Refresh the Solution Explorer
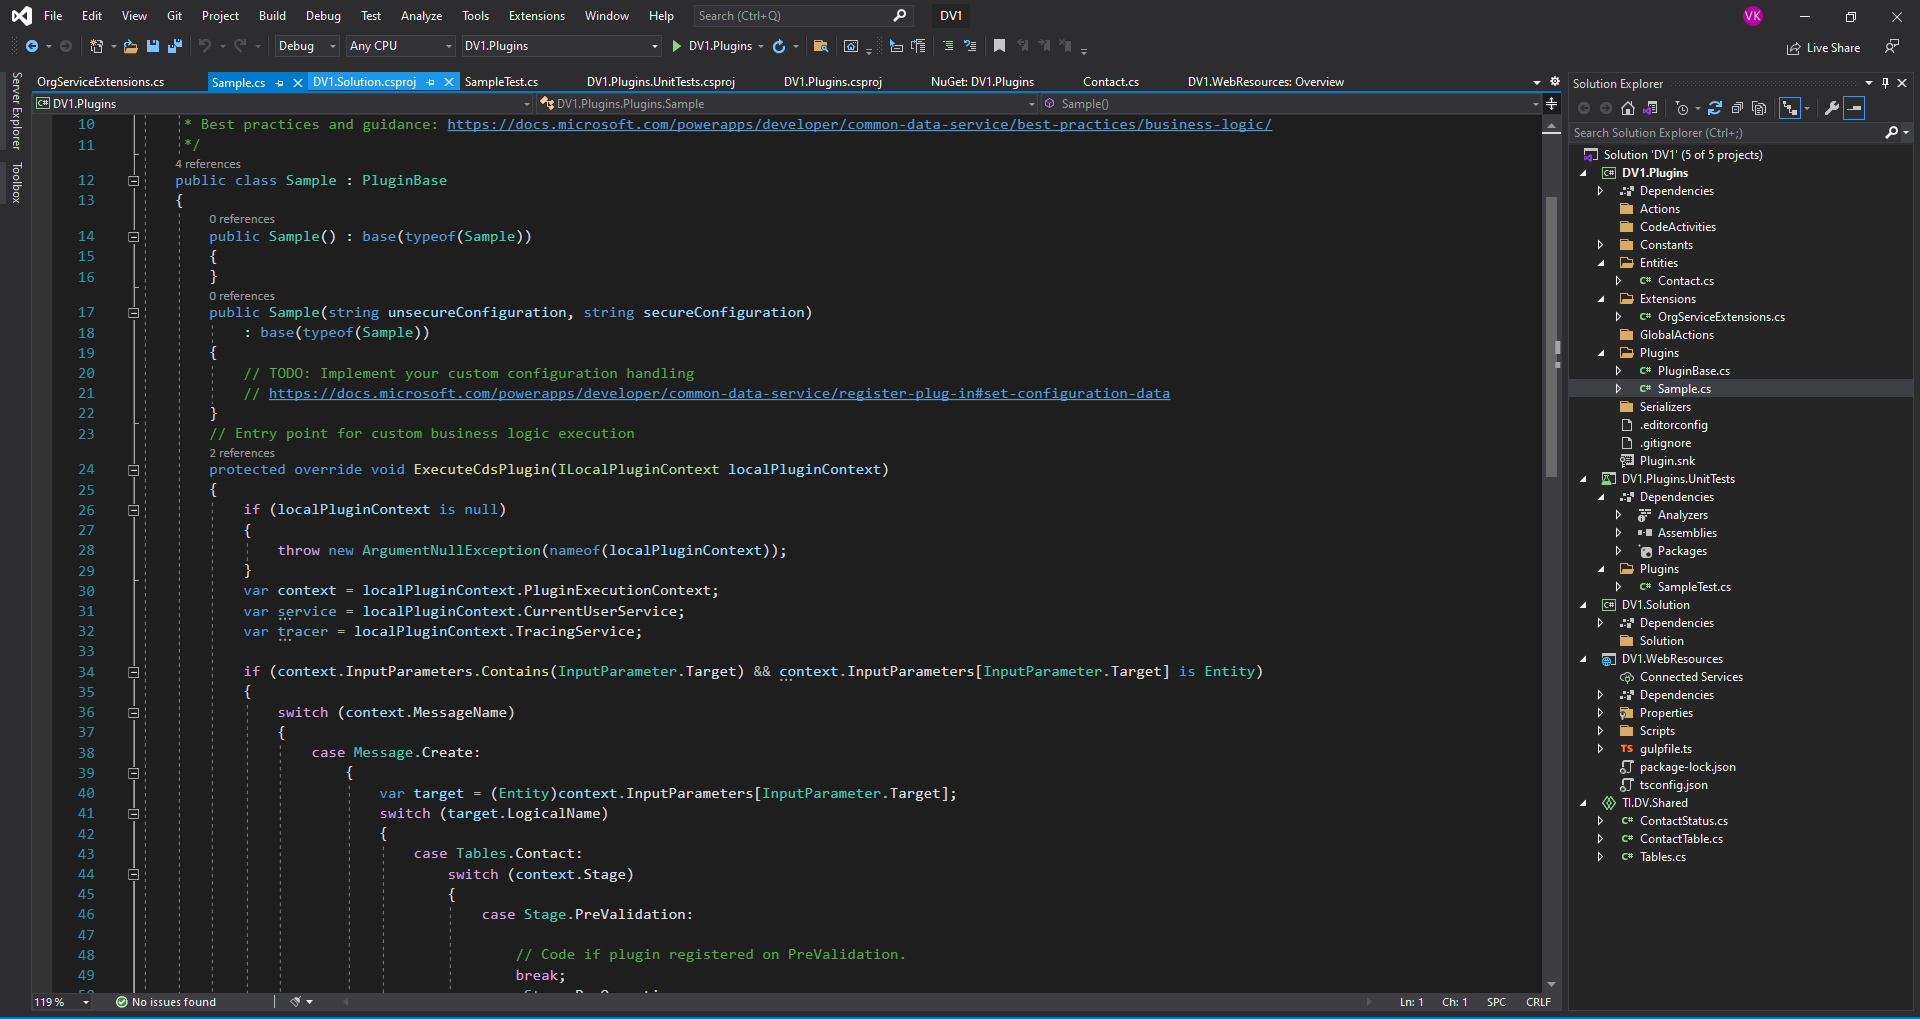The width and height of the screenshot is (1920, 1019). coord(1716,108)
